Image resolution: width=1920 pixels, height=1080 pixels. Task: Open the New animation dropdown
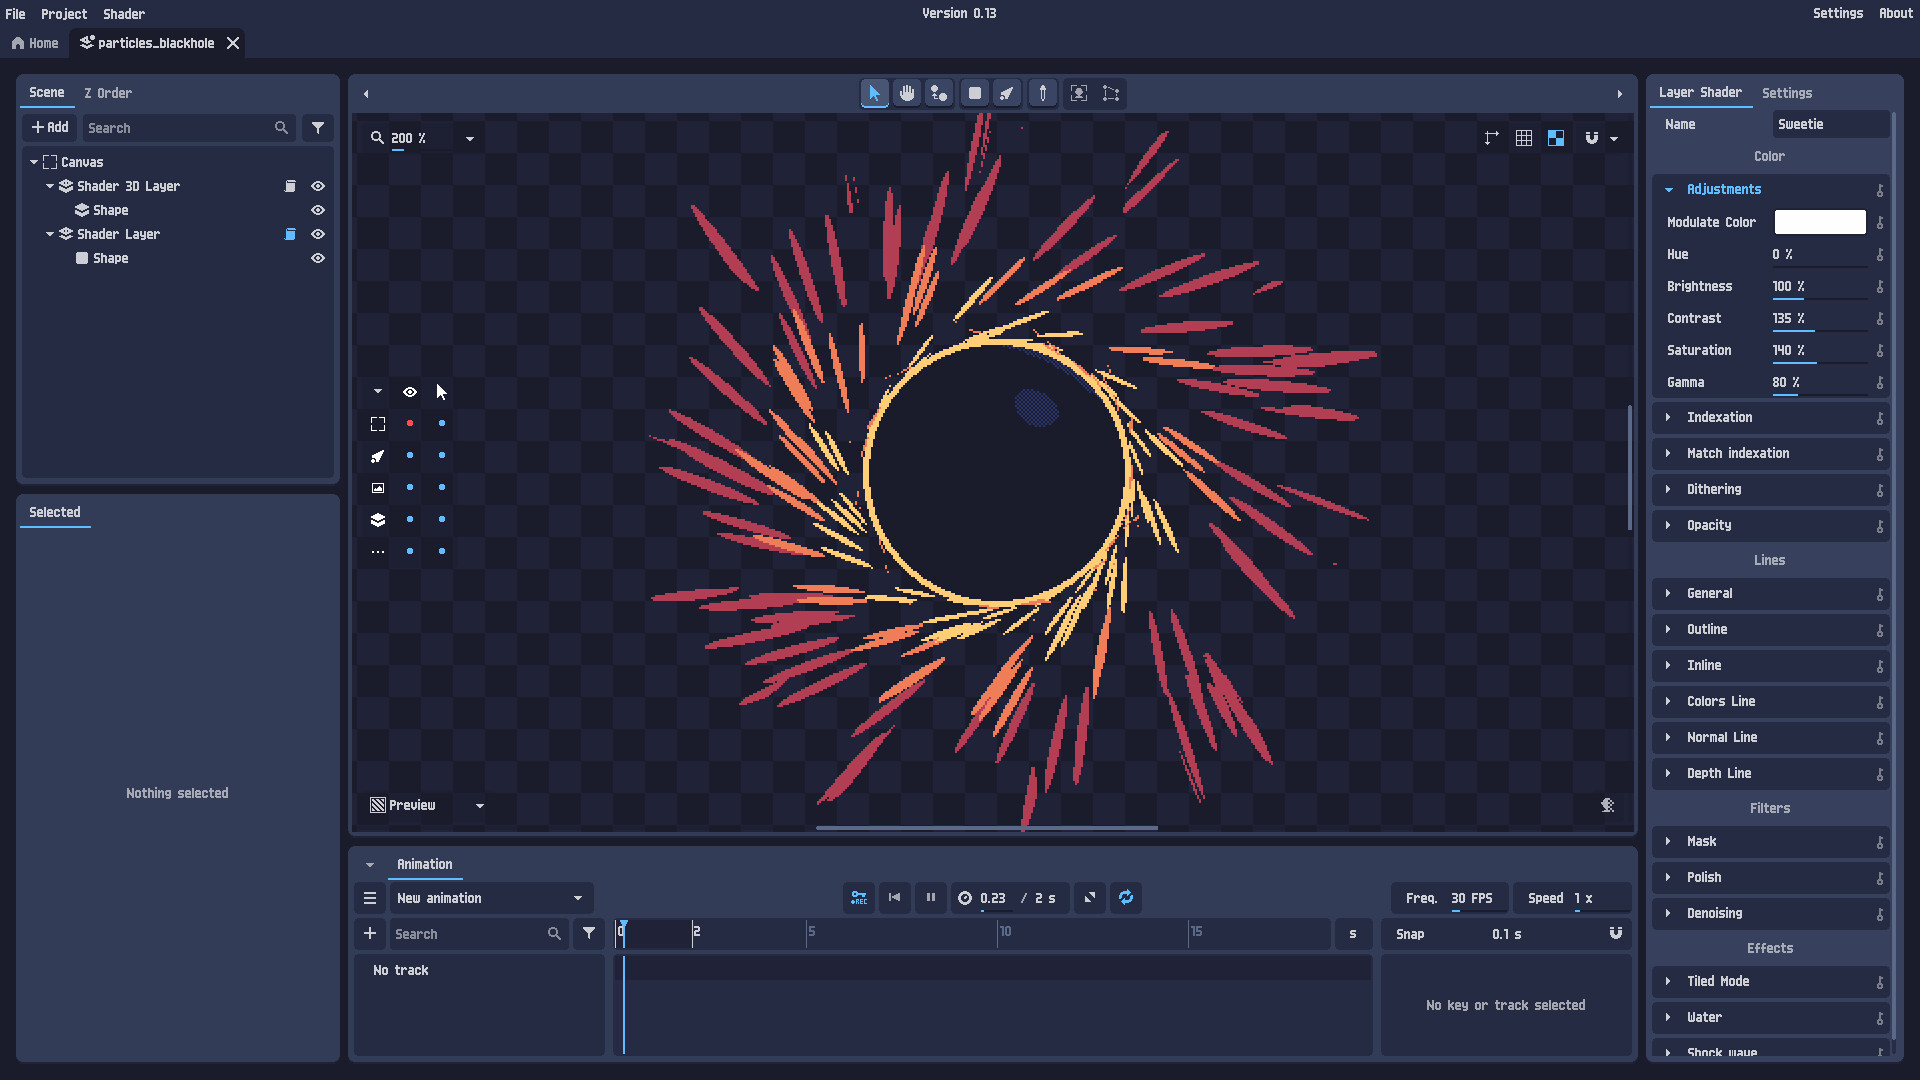(577, 898)
